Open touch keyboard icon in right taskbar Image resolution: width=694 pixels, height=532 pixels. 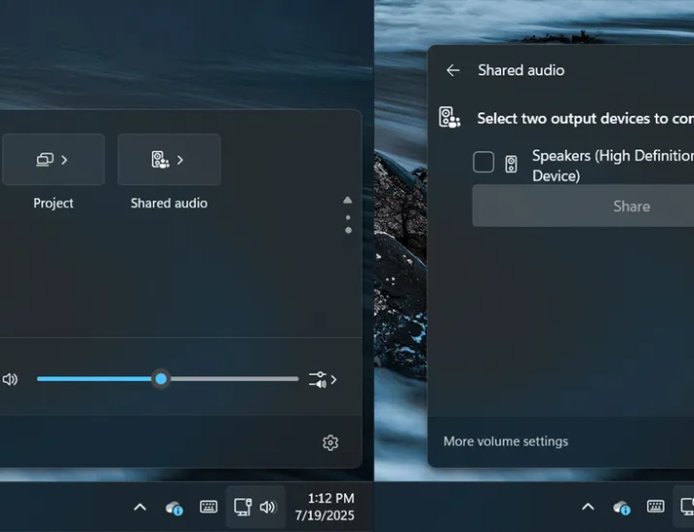(655, 507)
